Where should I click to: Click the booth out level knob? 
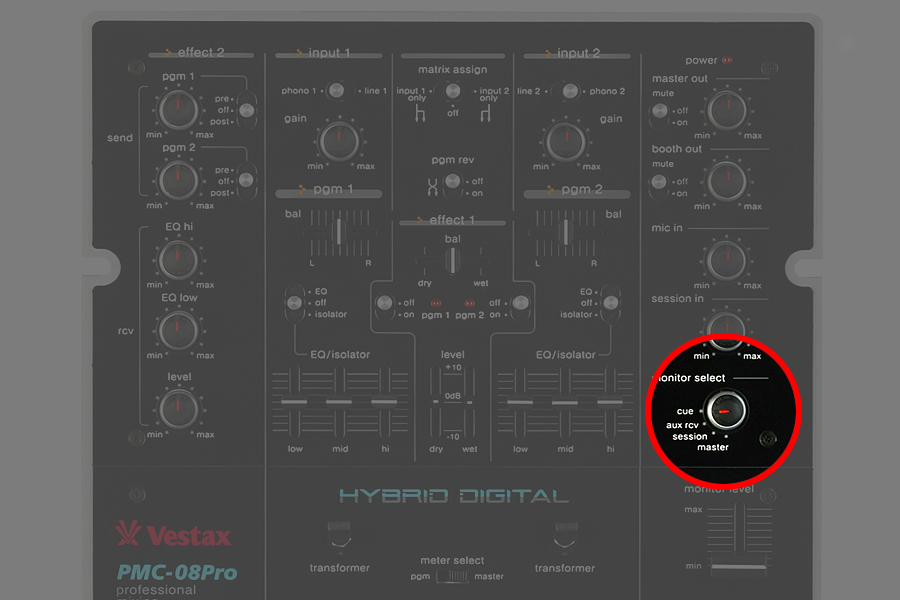point(727,180)
